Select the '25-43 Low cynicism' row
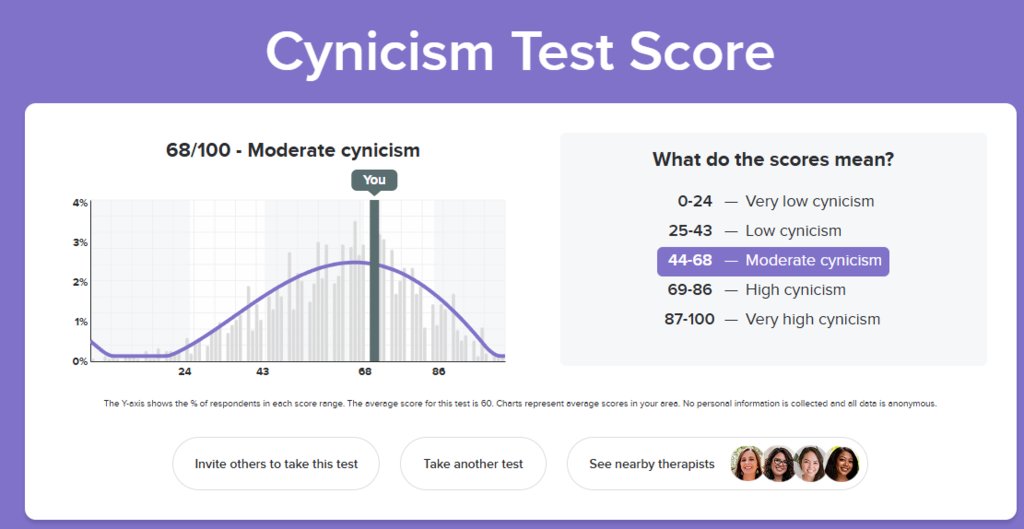1024x529 pixels. (755, 231)
